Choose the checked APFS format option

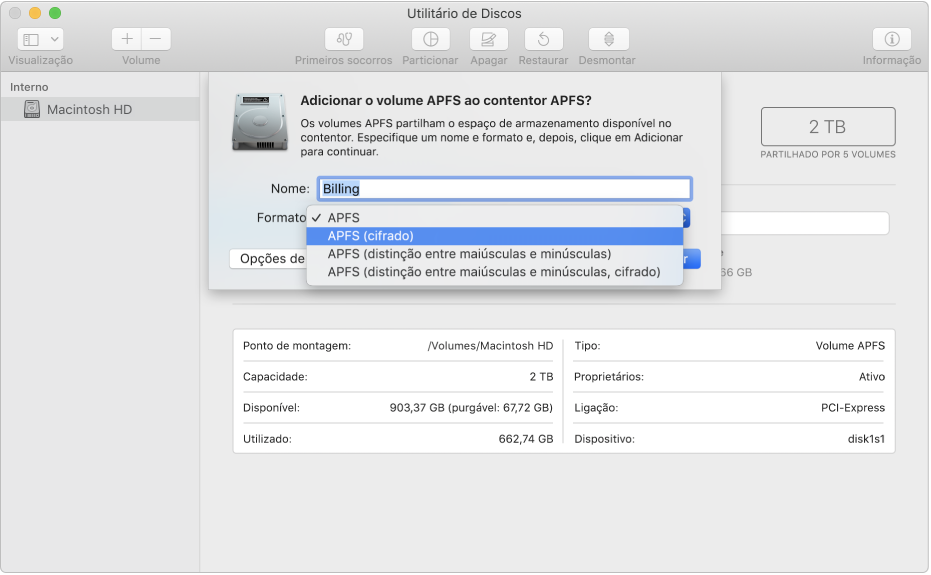click(495, 218)
